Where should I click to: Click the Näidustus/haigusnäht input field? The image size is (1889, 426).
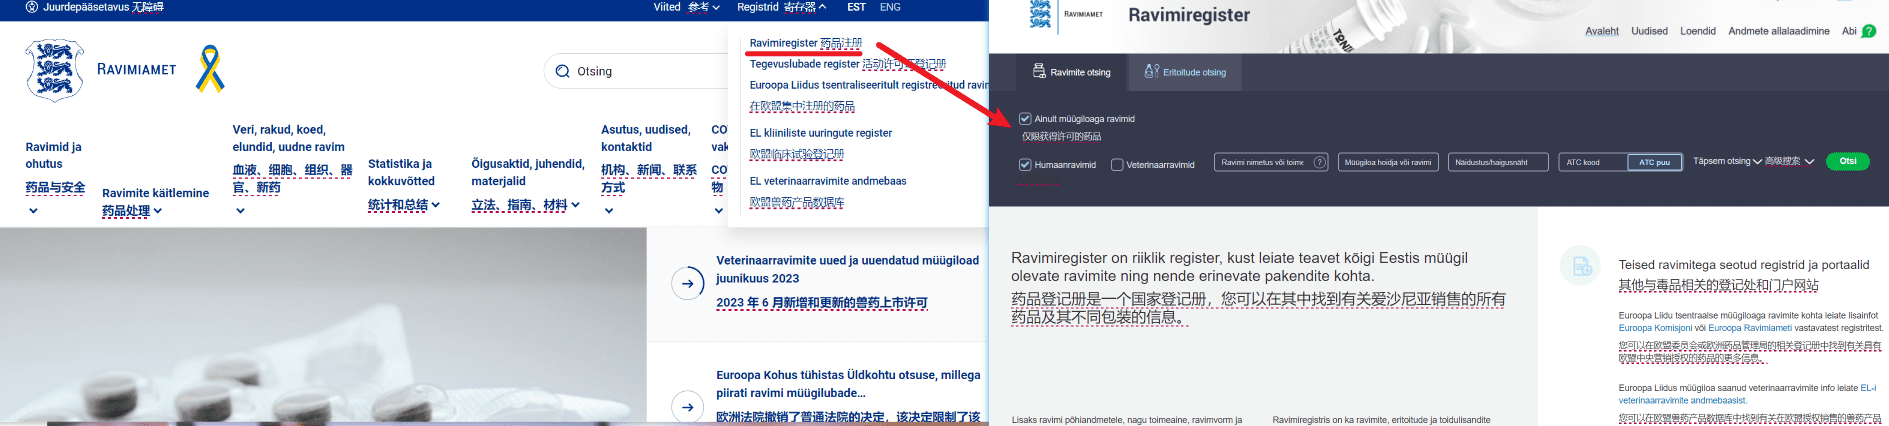1498,162
